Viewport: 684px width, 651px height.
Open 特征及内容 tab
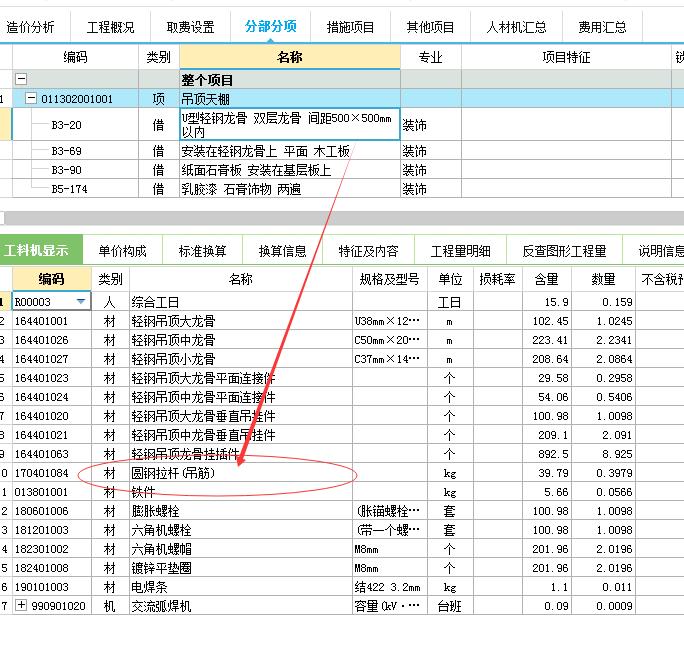pos(369,251)
